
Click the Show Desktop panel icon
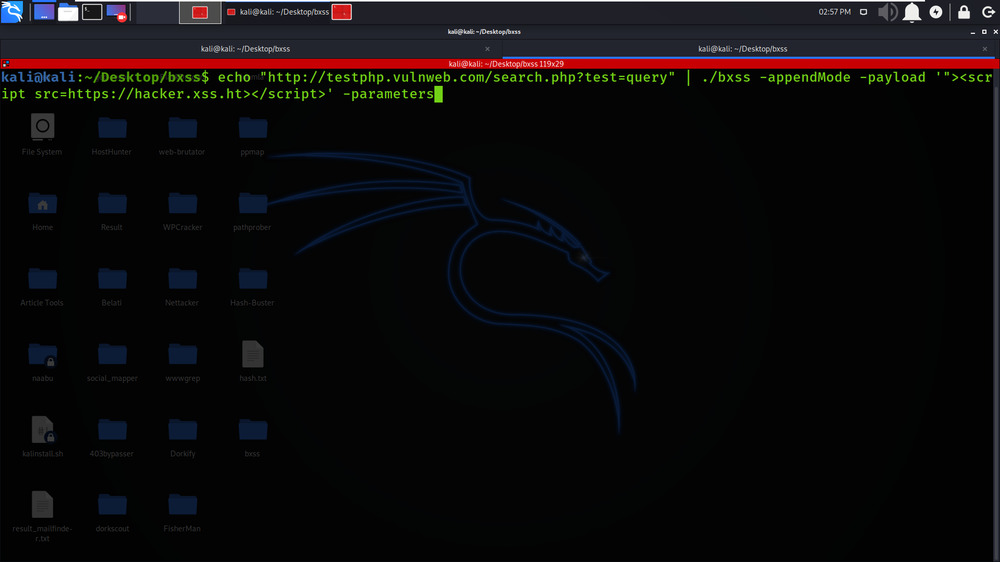(43, 12)
